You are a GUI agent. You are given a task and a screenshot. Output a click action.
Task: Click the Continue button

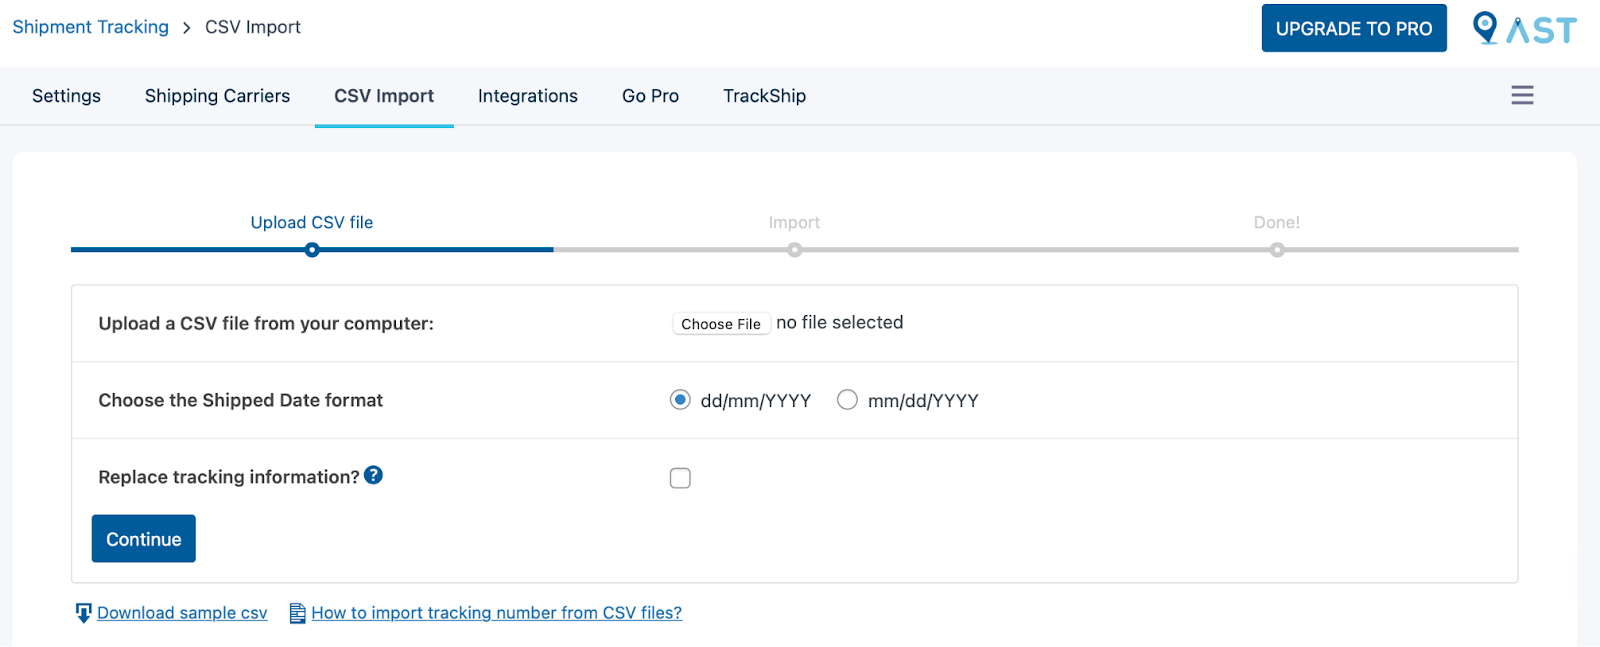tap(143, 538)
